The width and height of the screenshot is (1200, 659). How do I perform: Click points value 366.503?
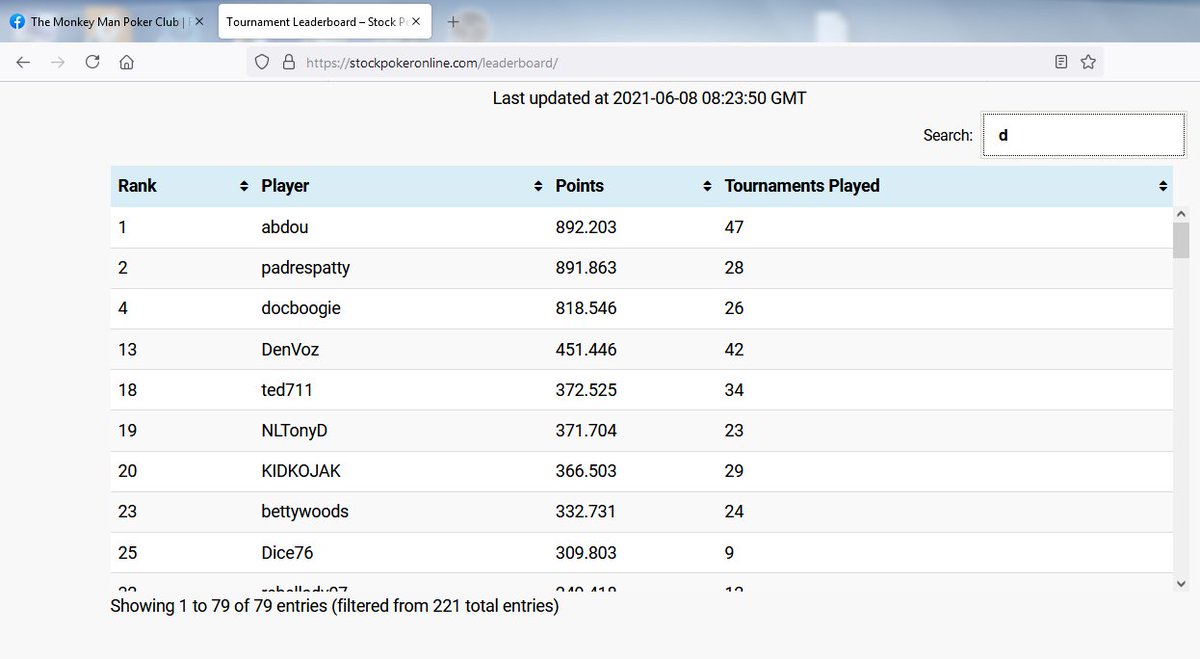(x=586, y=471)
